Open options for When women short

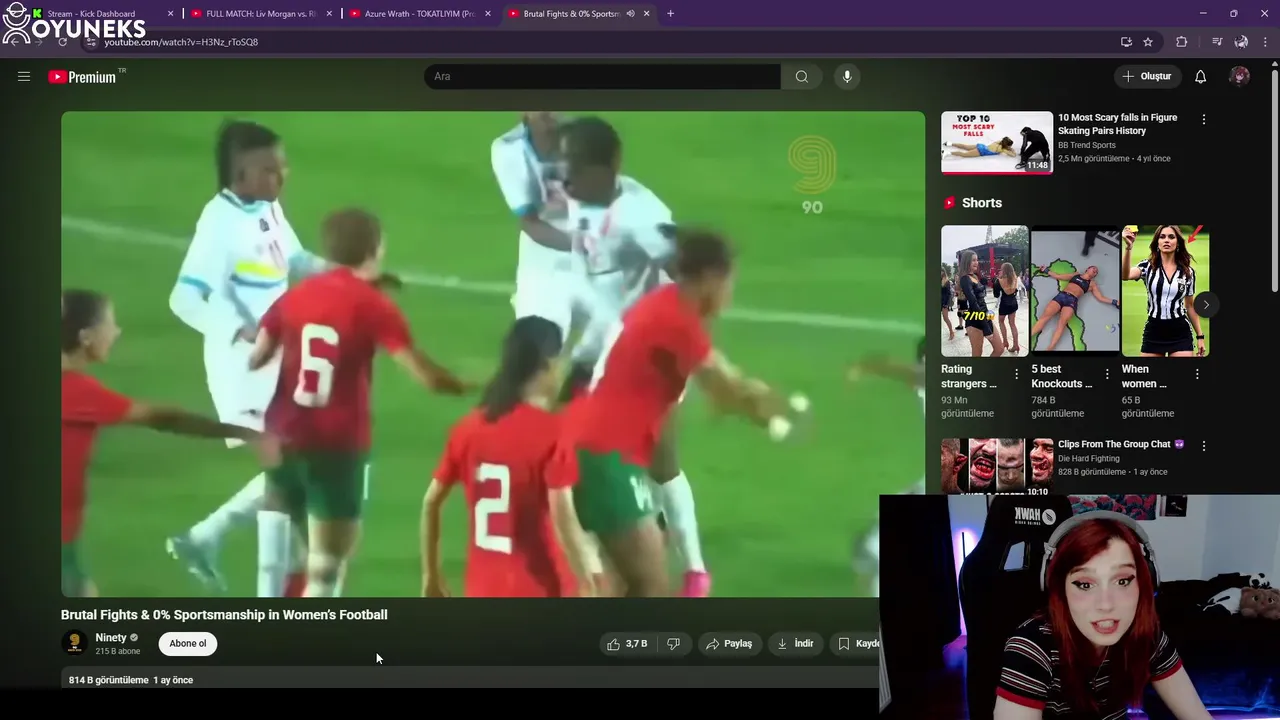click(1197, 374)
